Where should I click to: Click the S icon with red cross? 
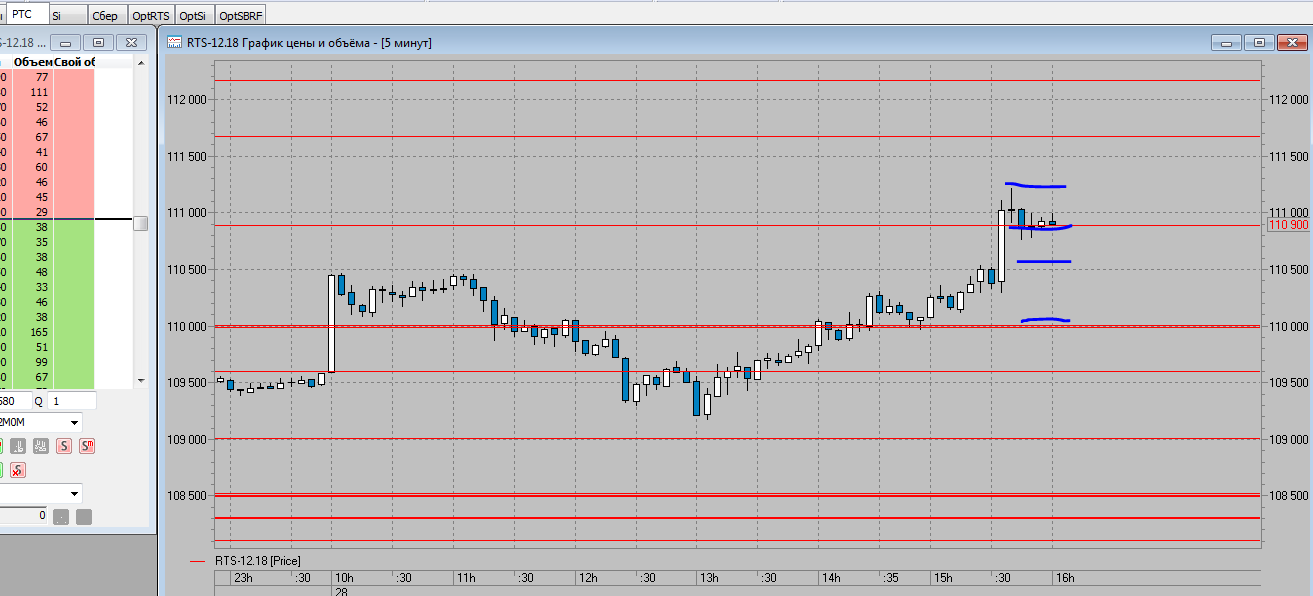18,470
